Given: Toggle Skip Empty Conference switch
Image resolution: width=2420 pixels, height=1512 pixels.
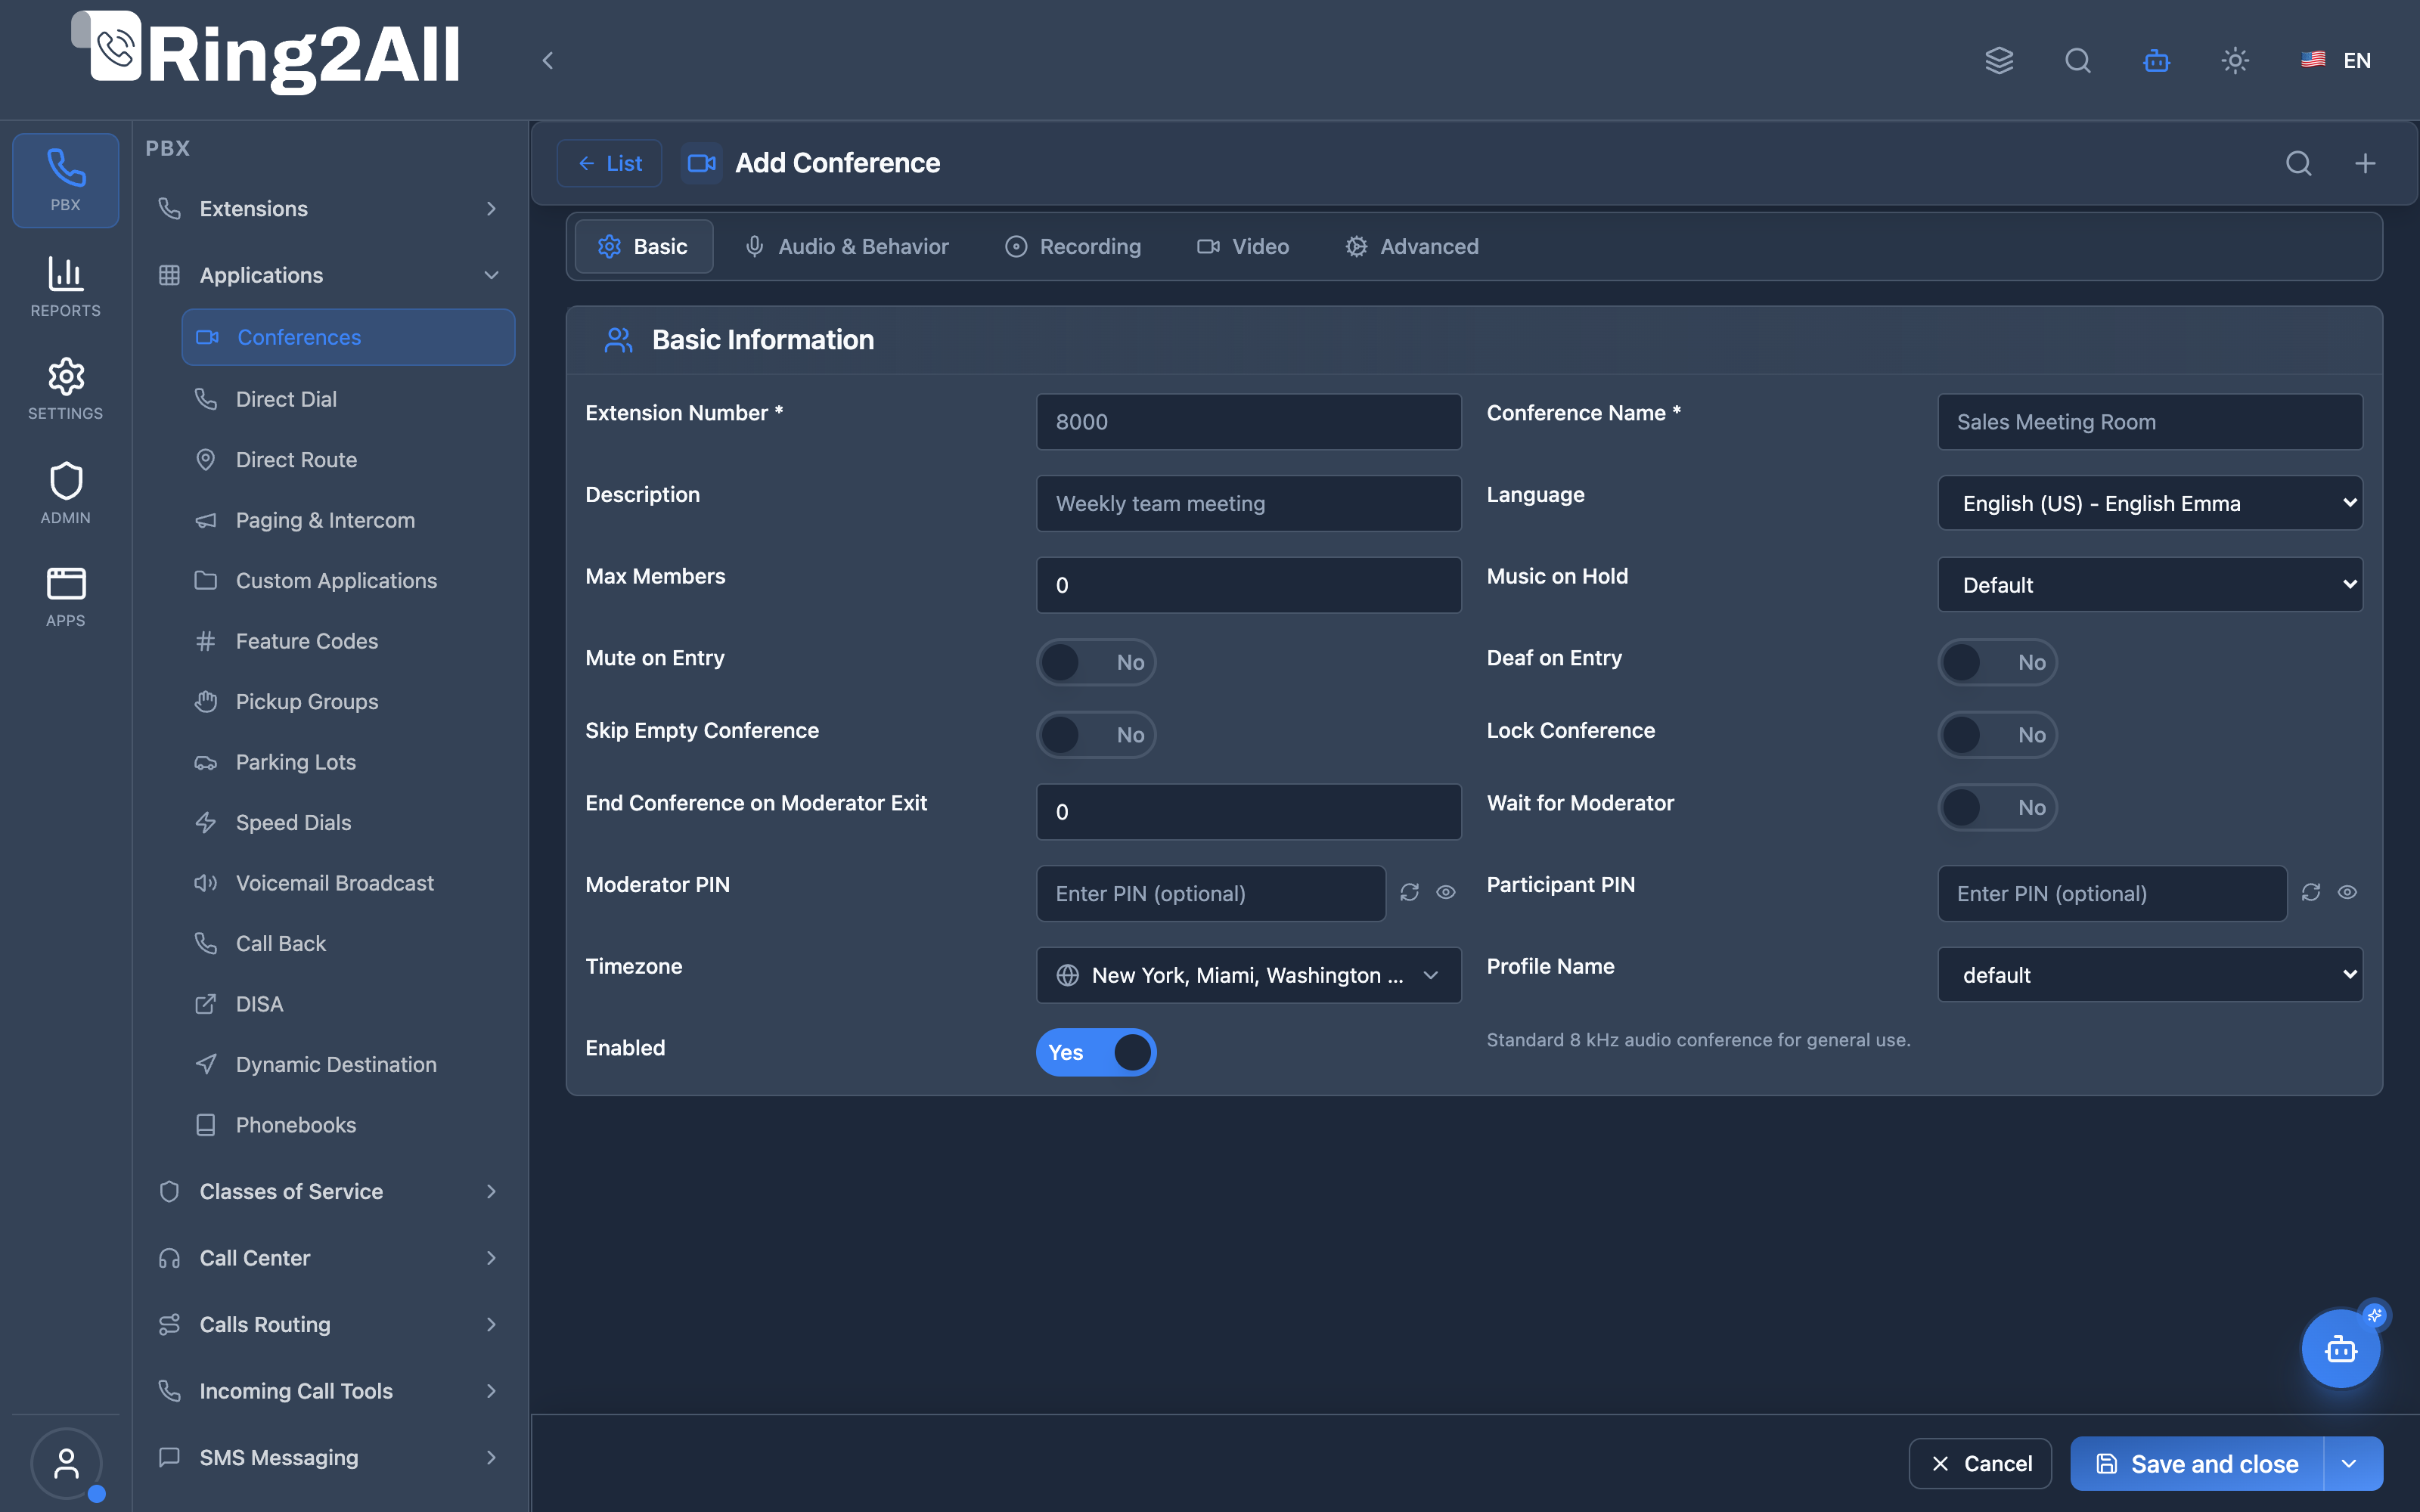Looking at the screenshot, I should [x=1096, y=735].
